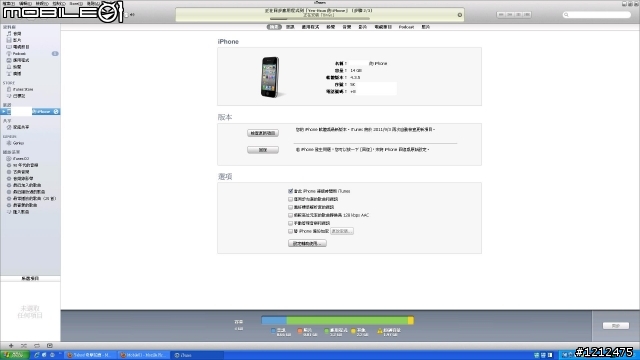Switch to the Photos device tab
Image resolution: width=640 pixels, height=360 pixels.
pos(426,27)
